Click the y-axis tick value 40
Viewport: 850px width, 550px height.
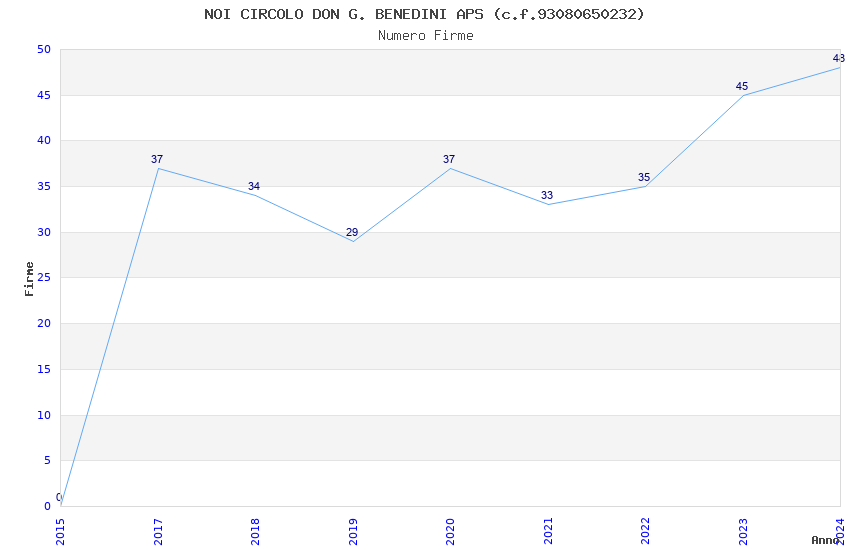44,140
